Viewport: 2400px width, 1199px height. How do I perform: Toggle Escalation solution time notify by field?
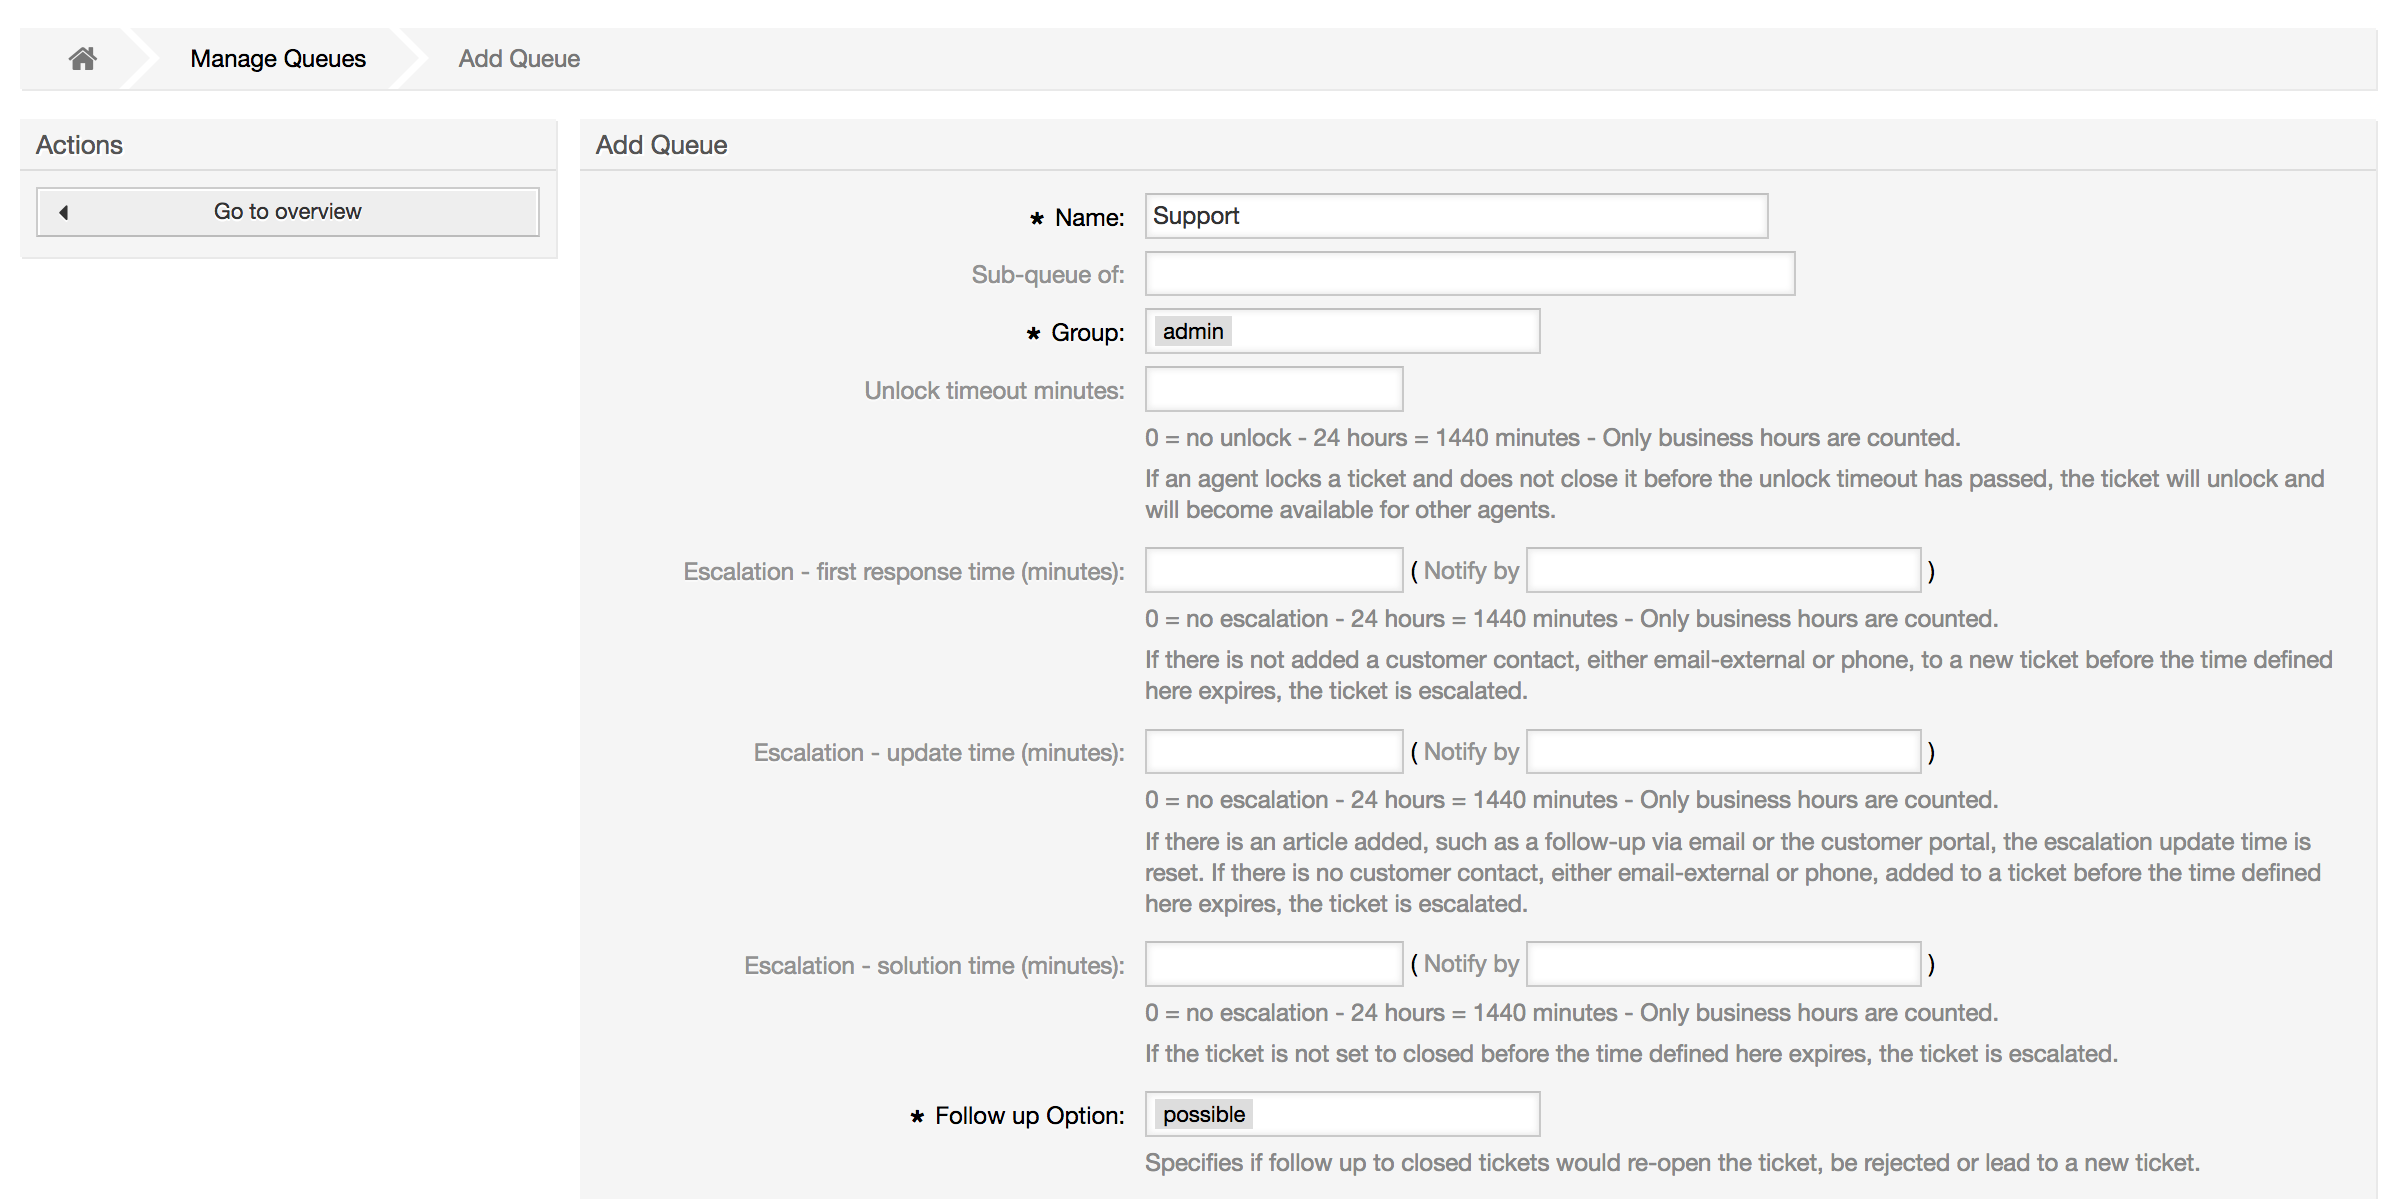pyautogui.click(x=1725, y=965)
